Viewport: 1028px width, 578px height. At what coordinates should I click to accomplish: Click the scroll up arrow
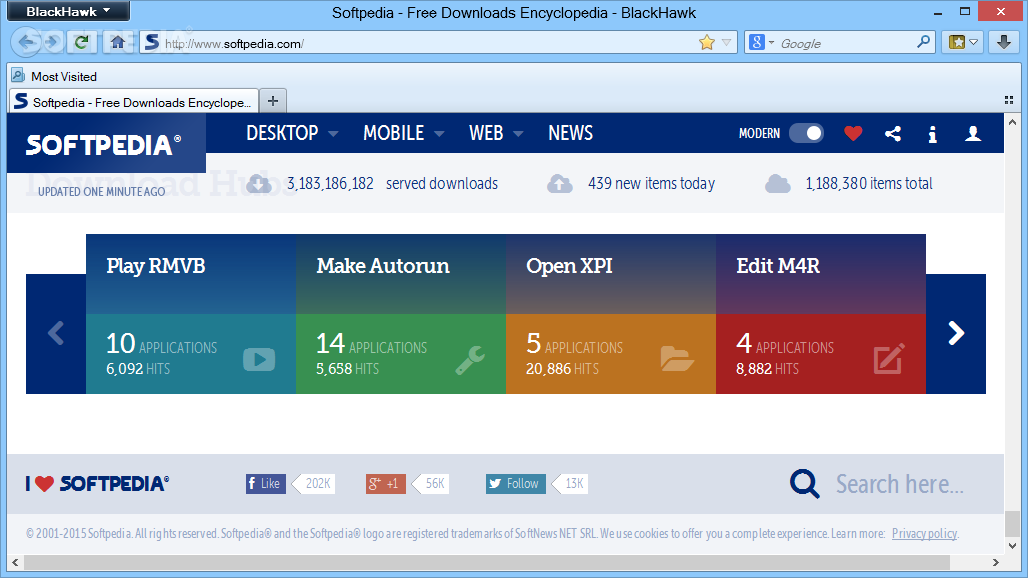coord(1013,122)
